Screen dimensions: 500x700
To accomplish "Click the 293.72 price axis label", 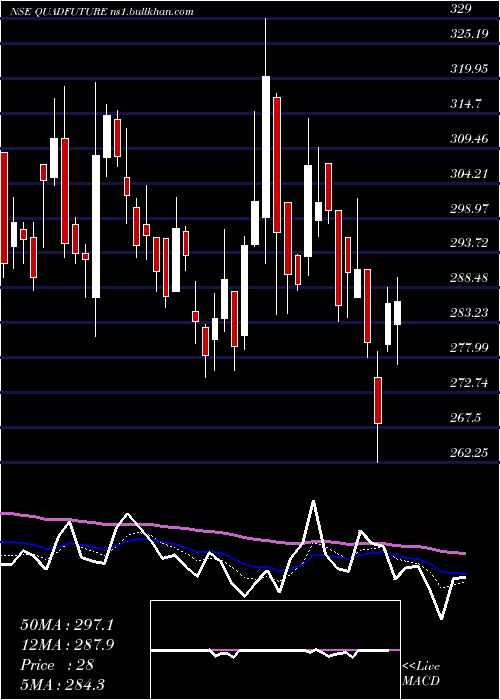I will (x=469, y=243).
